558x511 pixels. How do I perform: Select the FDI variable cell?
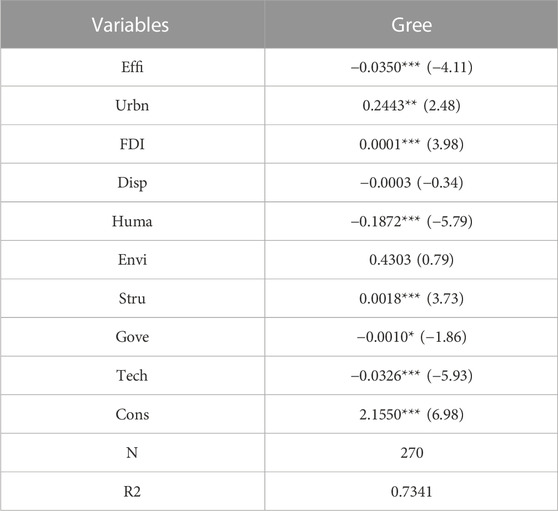point(132,144)
